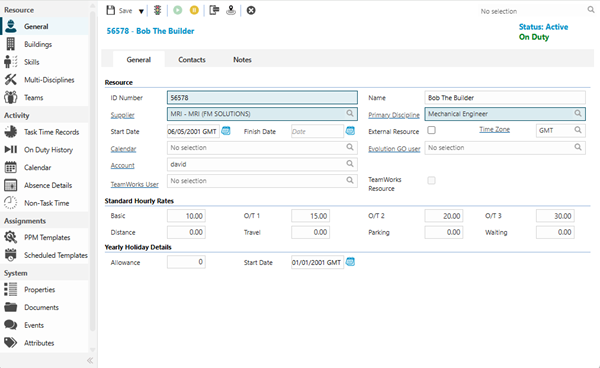Click the Supplier link label

[122, 115]
